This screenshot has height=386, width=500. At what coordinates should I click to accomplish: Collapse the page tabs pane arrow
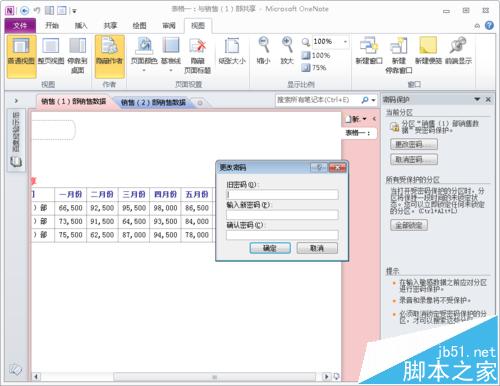[374, 119]
